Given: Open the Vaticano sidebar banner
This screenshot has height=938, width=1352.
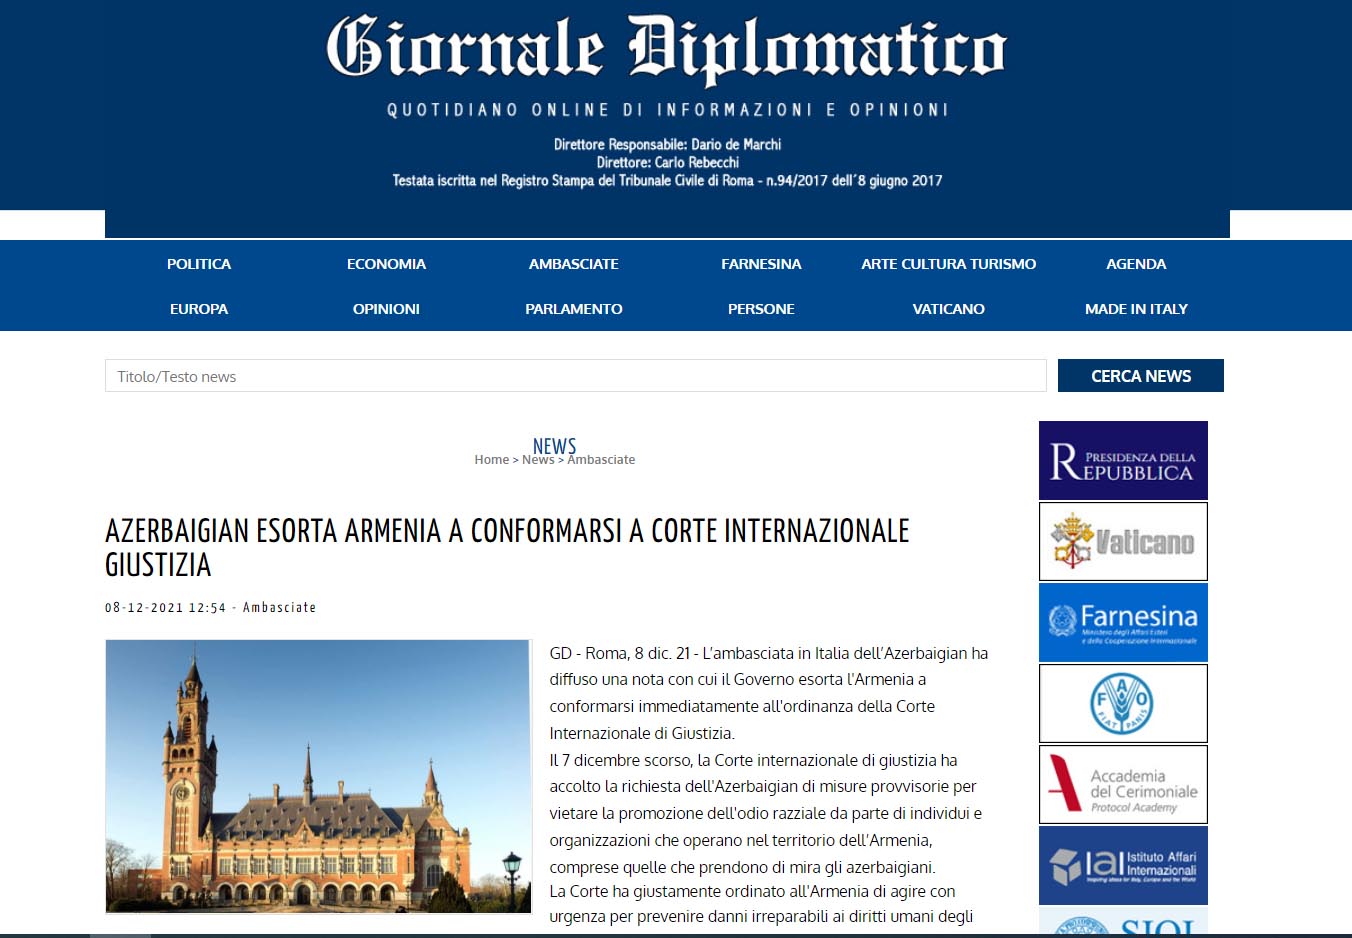Looking at the screenshot, I should [x=1123, y=541].
